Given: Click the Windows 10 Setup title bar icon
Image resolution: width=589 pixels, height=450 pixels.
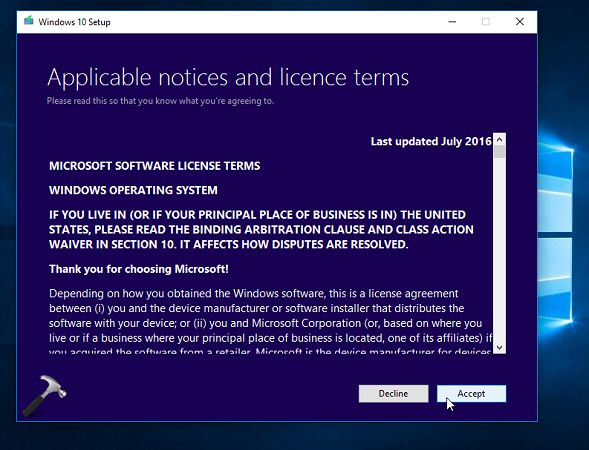Looking at the screenshot, I should (29, 21).
